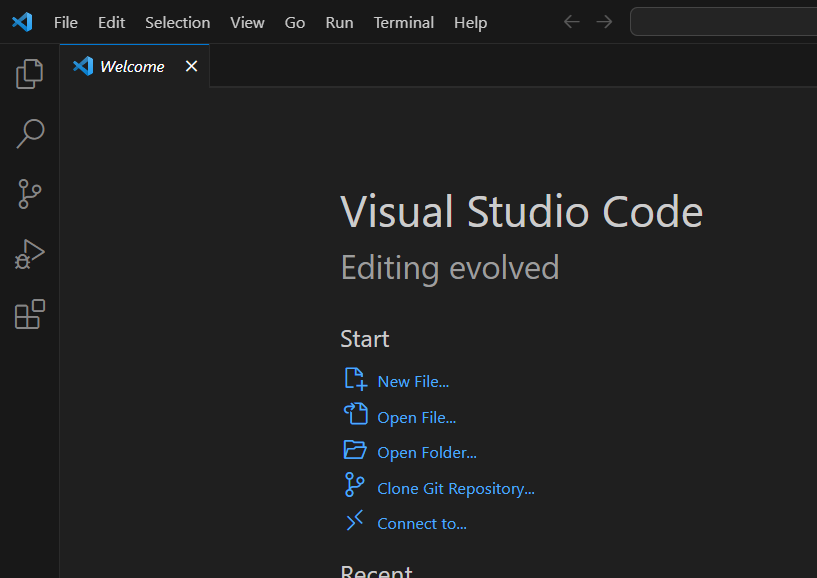Click the Connect to remote icon

pyautogui.click(x=355, y=520)
